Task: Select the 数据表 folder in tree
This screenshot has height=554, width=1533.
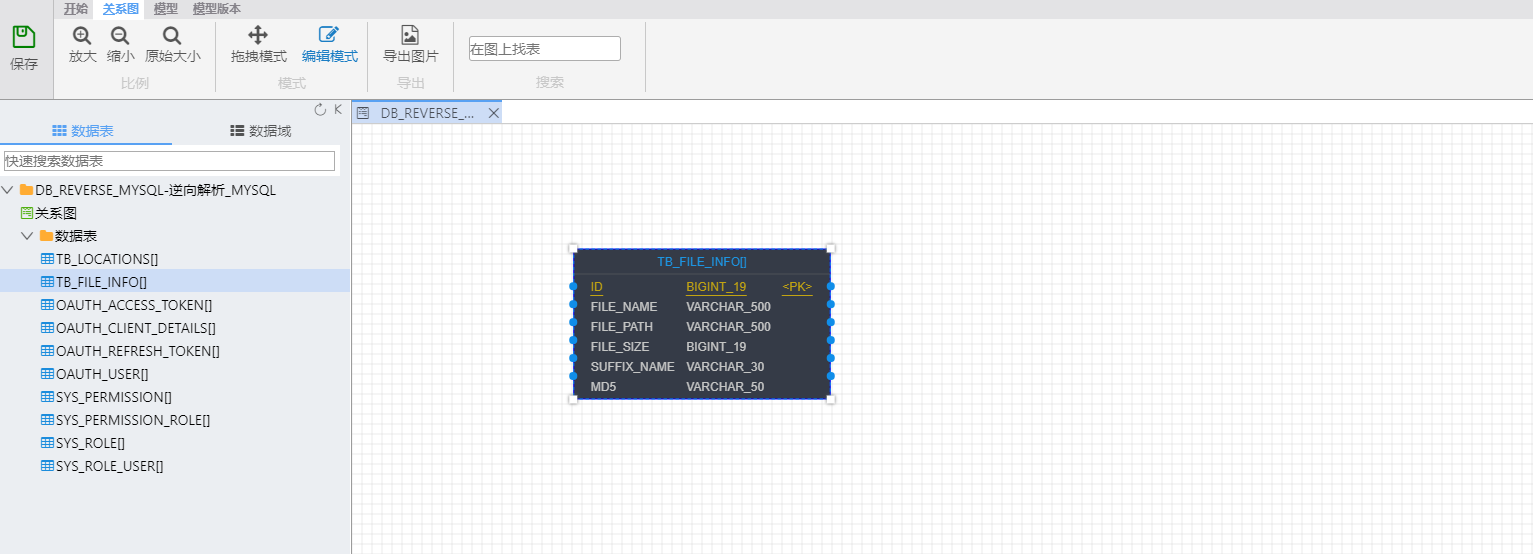Action: [76, 236]
